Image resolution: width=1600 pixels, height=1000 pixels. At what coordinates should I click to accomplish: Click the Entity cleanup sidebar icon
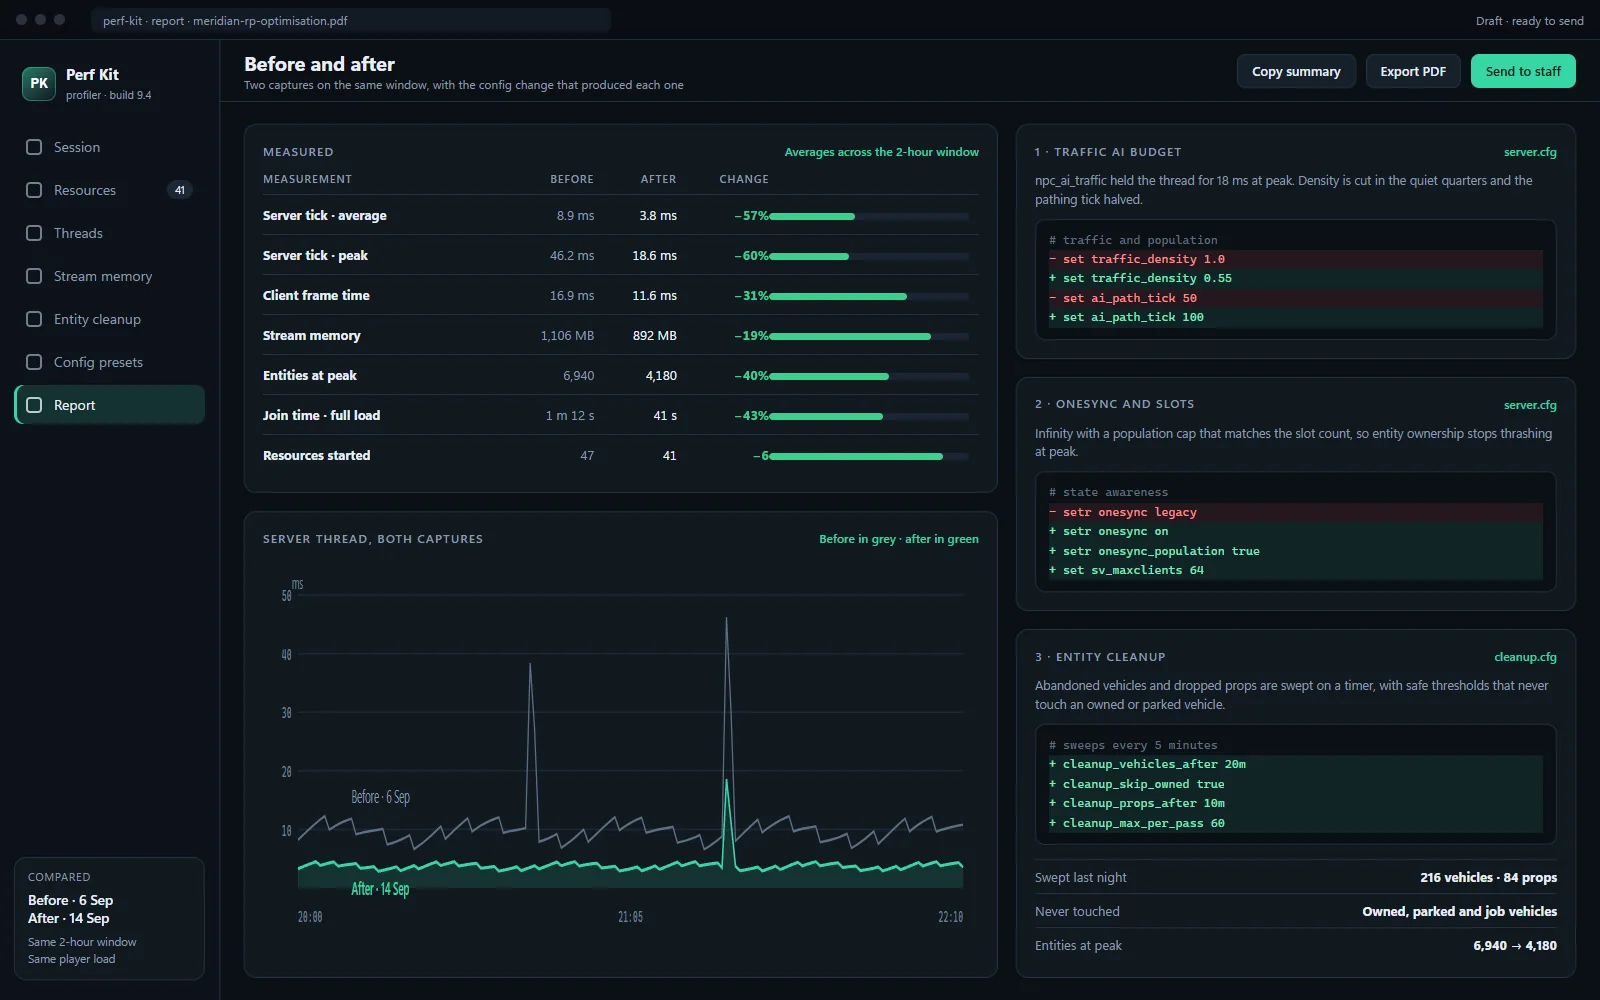pos(34,319)
